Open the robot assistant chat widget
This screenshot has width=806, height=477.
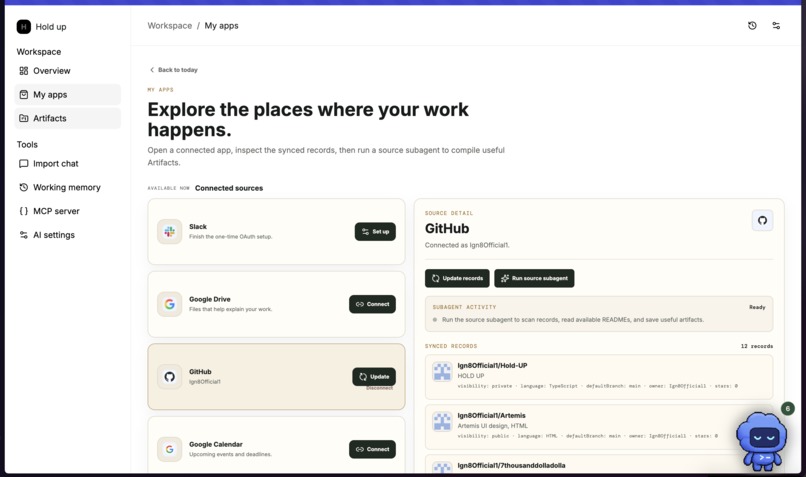tap(762, 441)
